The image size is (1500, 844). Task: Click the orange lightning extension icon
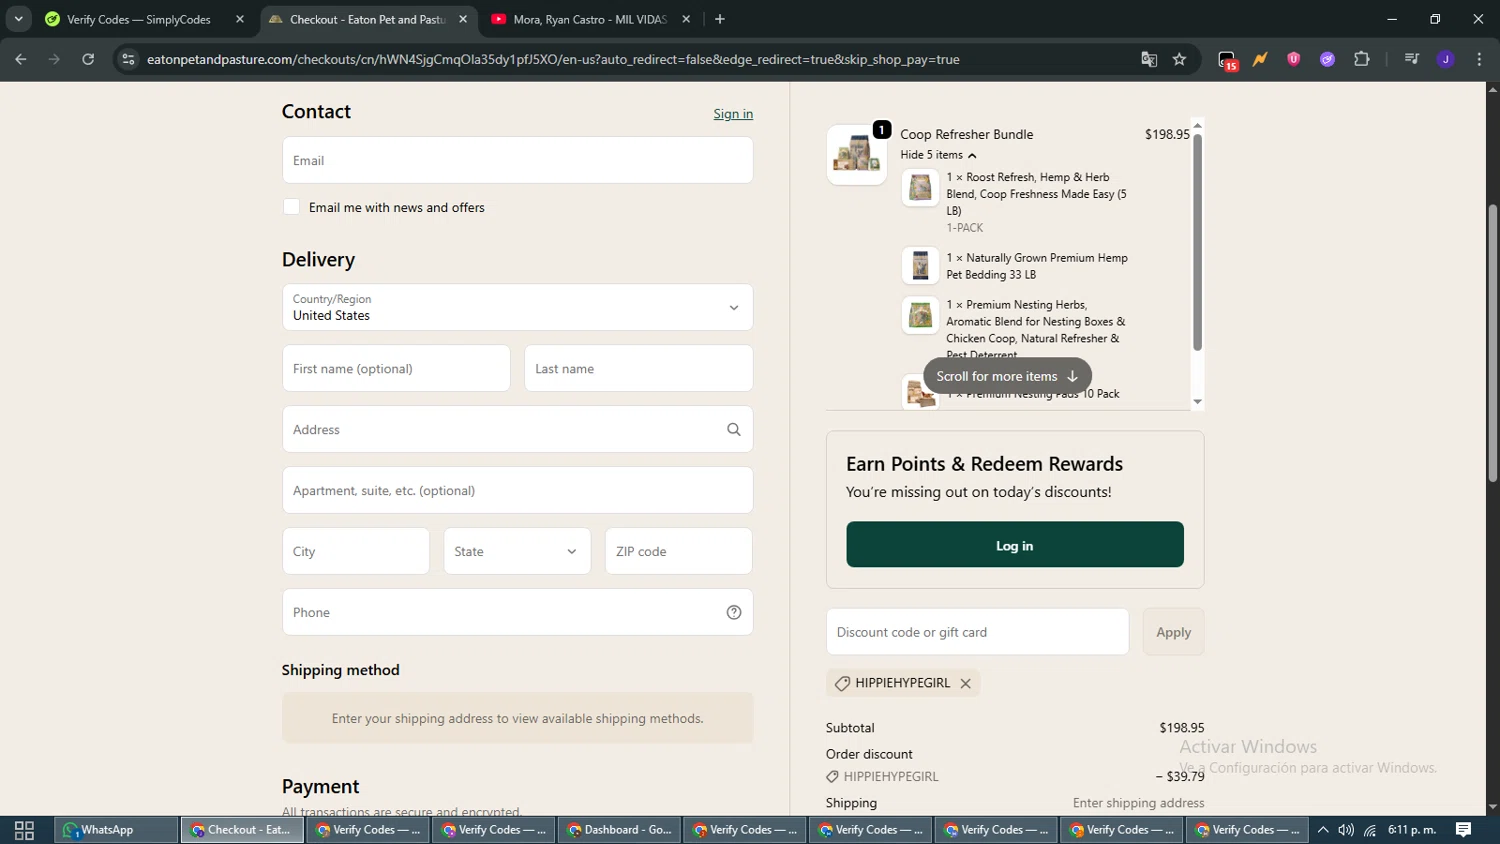1260,59
